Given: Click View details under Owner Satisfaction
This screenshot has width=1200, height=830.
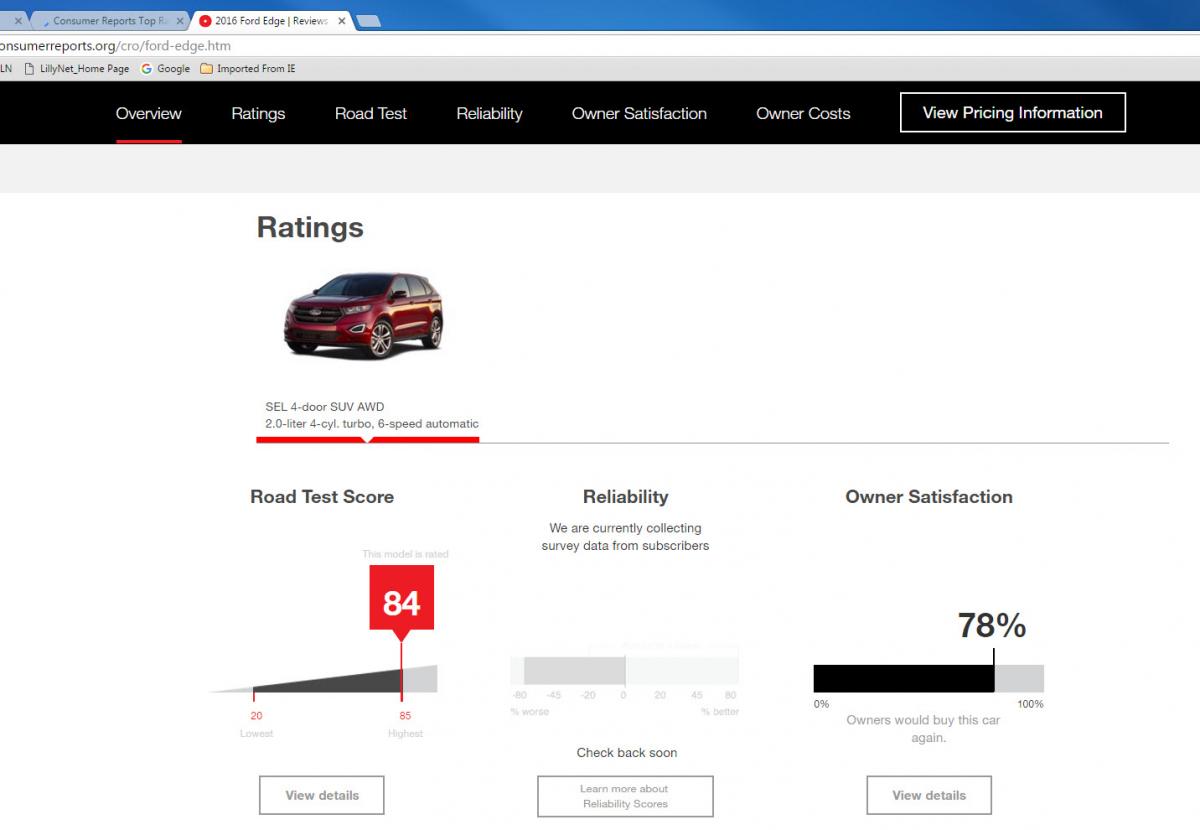Looking at the screenshot, I should (929, 795).
